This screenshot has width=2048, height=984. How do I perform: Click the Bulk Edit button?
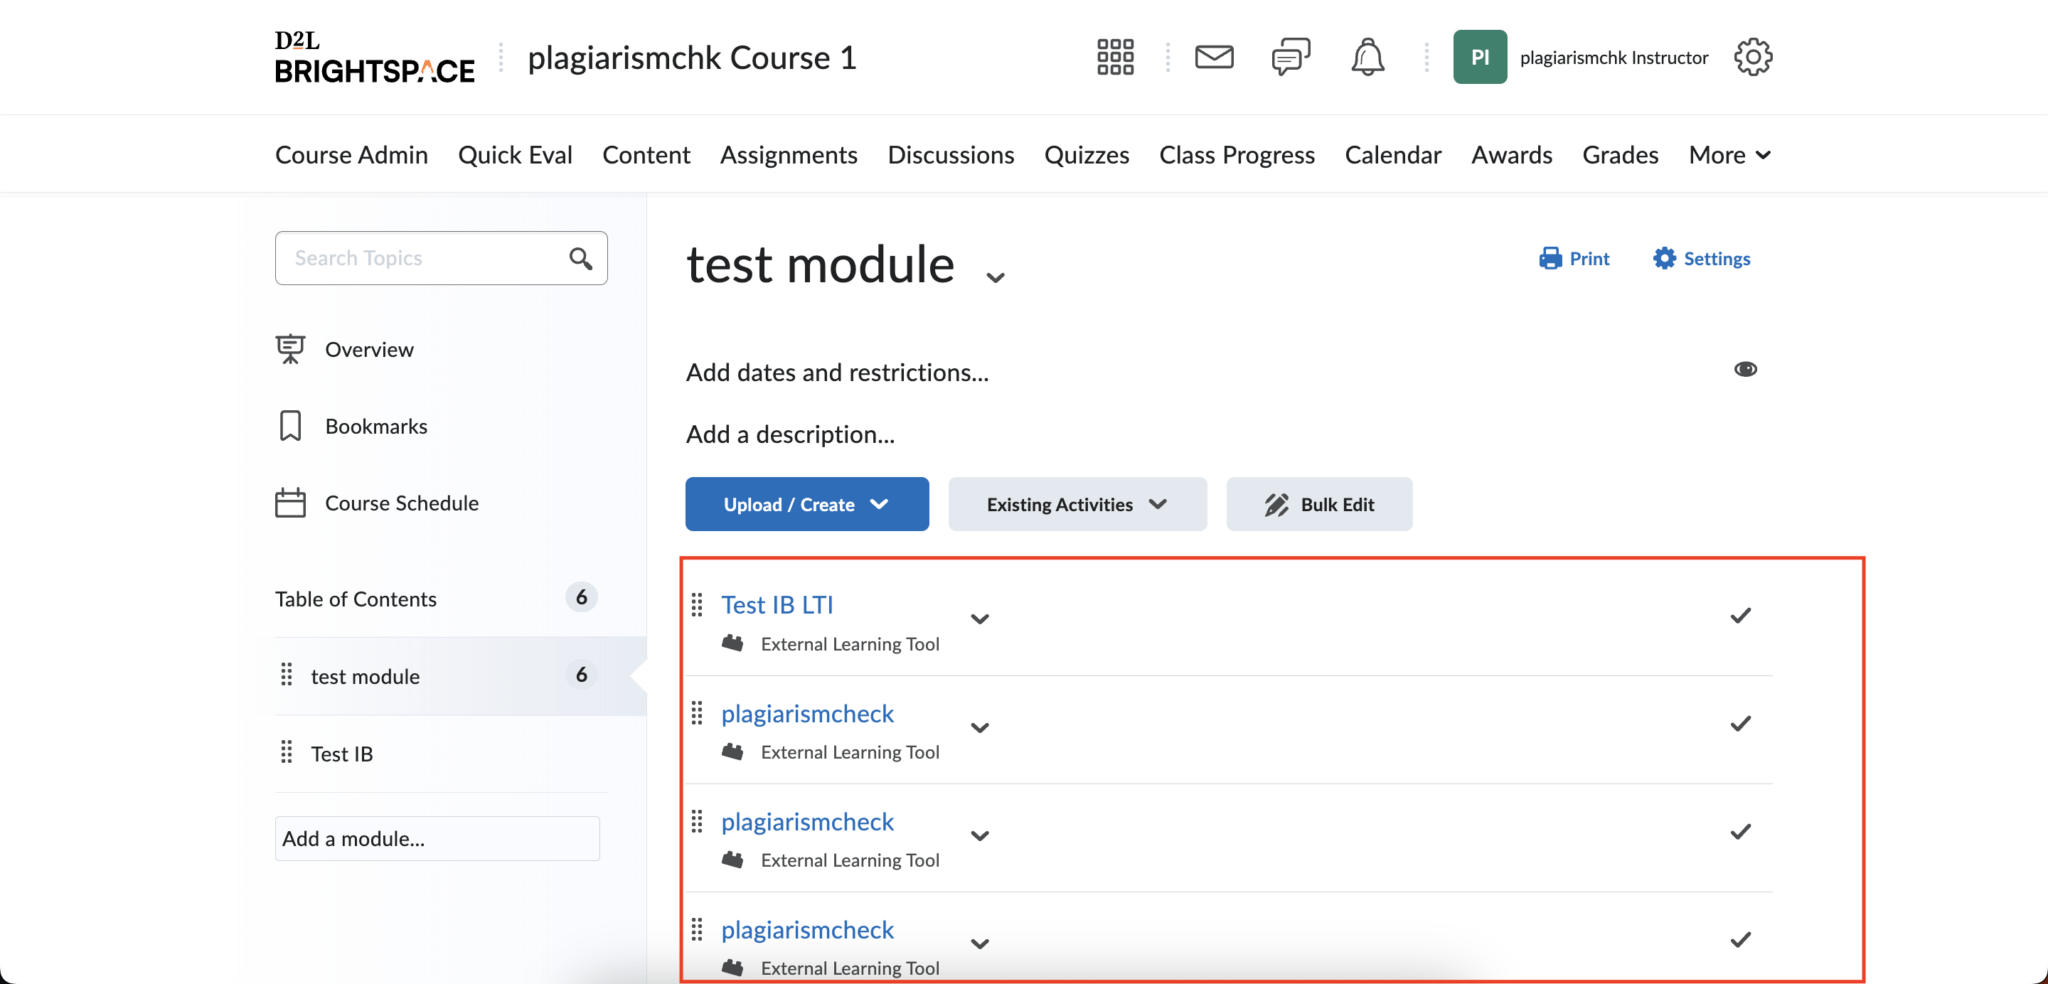coord(1318,504)
